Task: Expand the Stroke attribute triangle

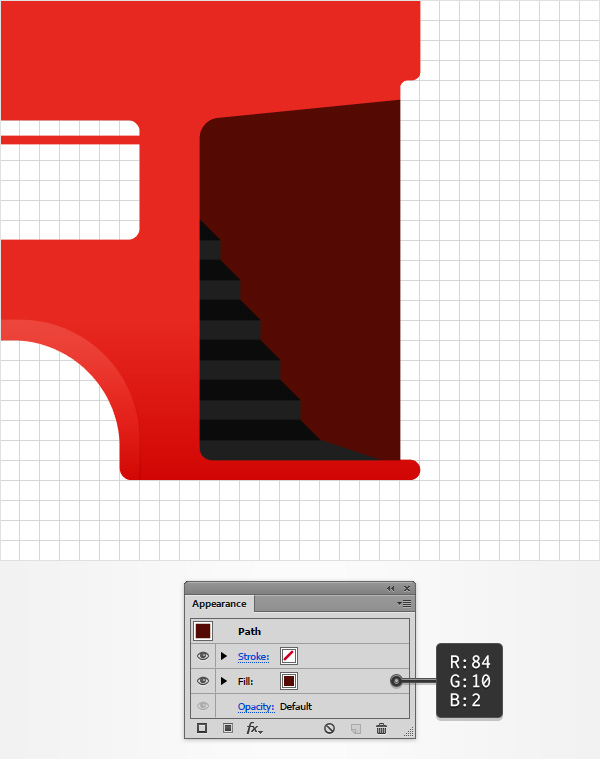Action: (x=224, y=656)
